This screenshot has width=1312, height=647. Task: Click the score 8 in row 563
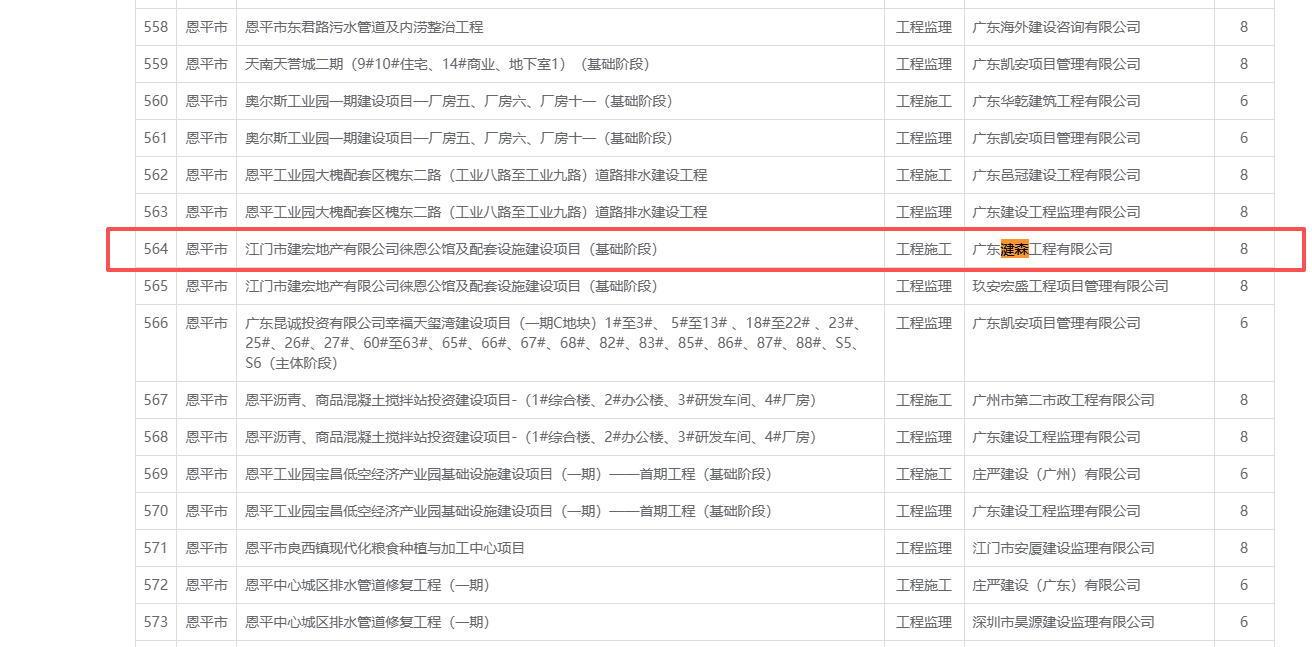coord(1243,212)
